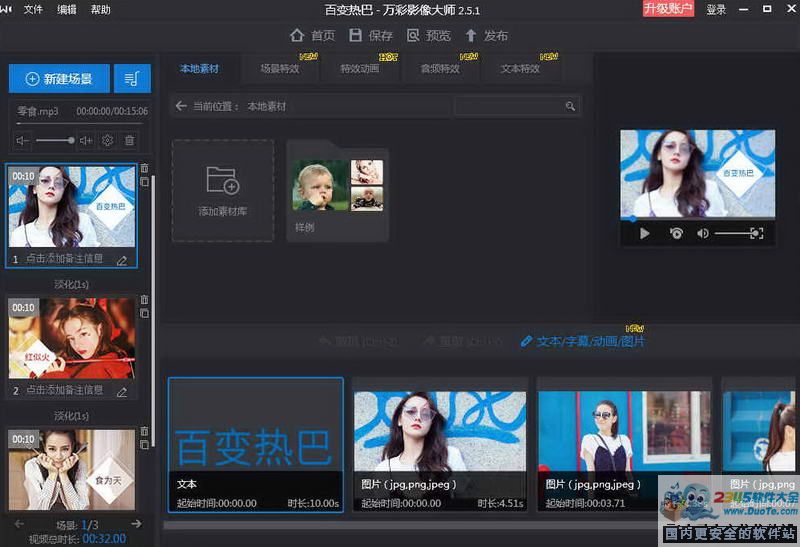The width and height of the screenshot is (800, 547).
Task: Delete scene 1 with trash icon
Action: coord(144,168)
